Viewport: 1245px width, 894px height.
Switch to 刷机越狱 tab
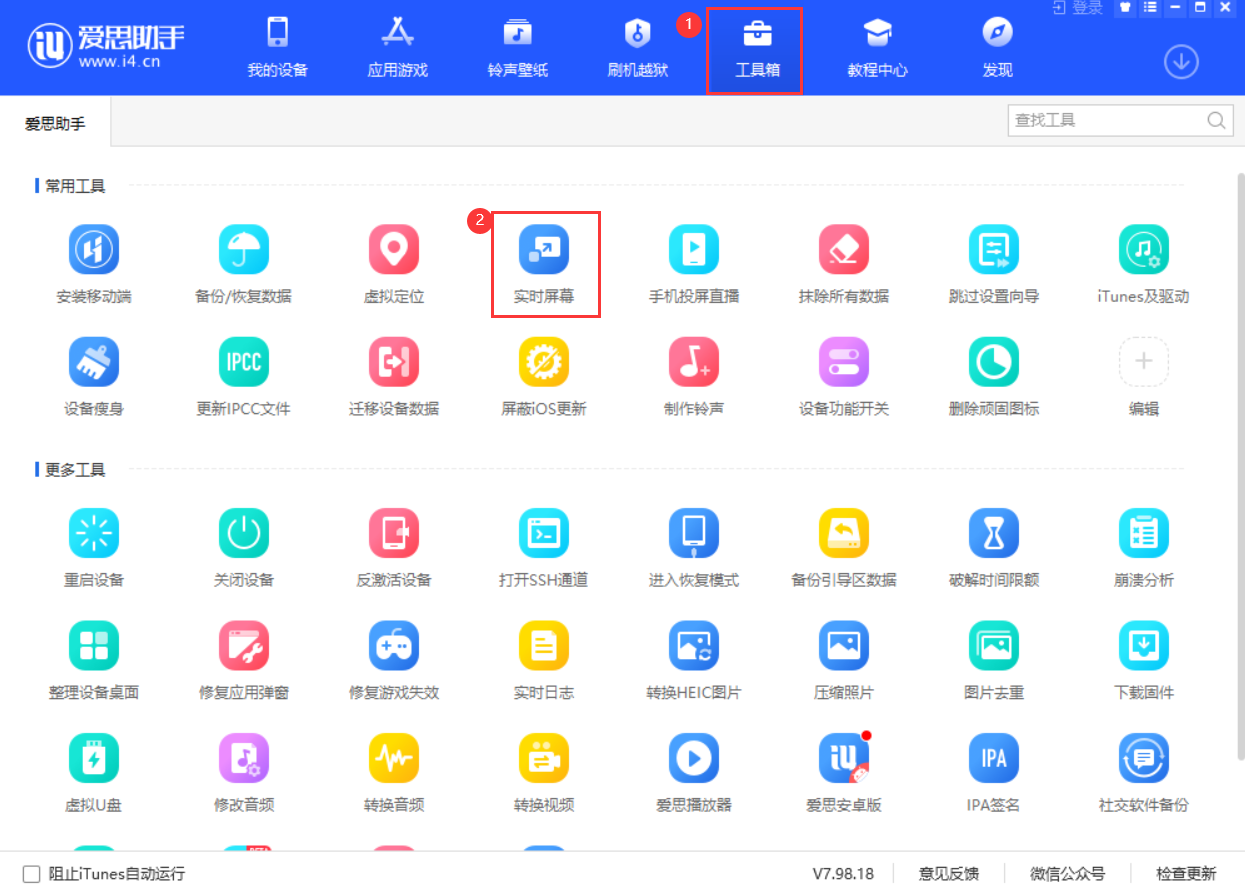point(638,48)
